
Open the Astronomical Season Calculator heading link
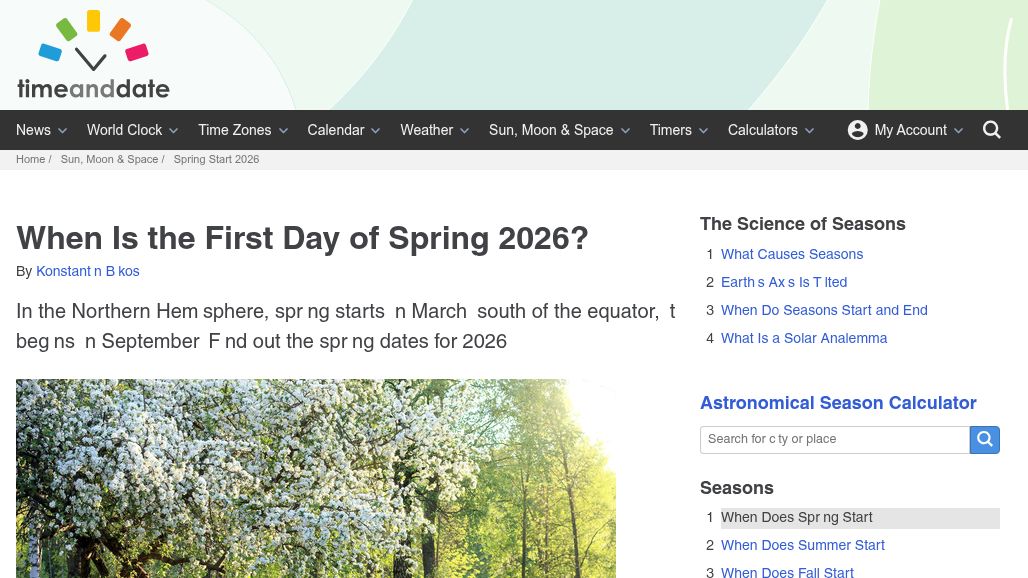838,404
